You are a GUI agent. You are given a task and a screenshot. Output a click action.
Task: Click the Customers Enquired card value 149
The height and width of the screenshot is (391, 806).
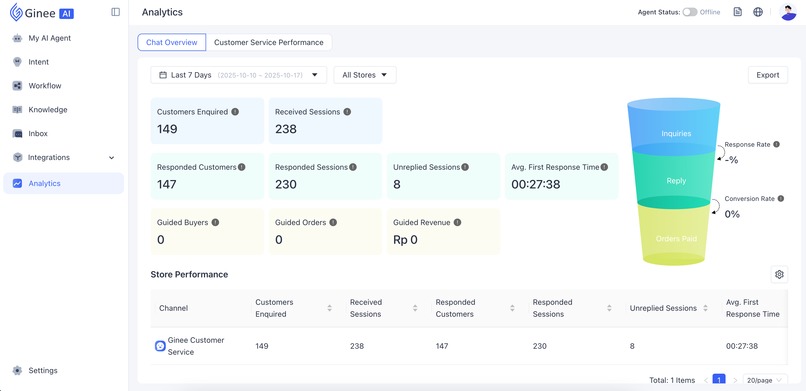point(167,129)
